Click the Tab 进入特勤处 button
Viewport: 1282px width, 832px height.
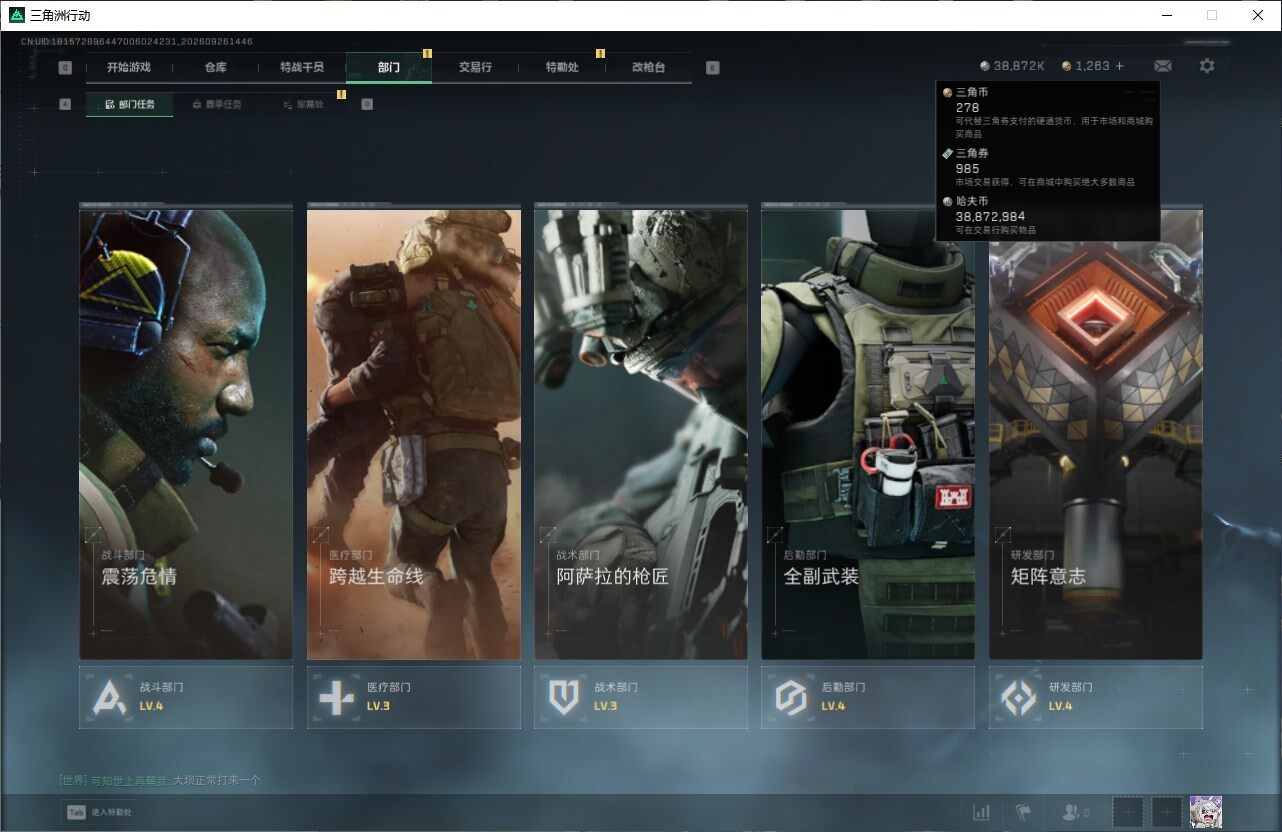click(x=100, y=813)
